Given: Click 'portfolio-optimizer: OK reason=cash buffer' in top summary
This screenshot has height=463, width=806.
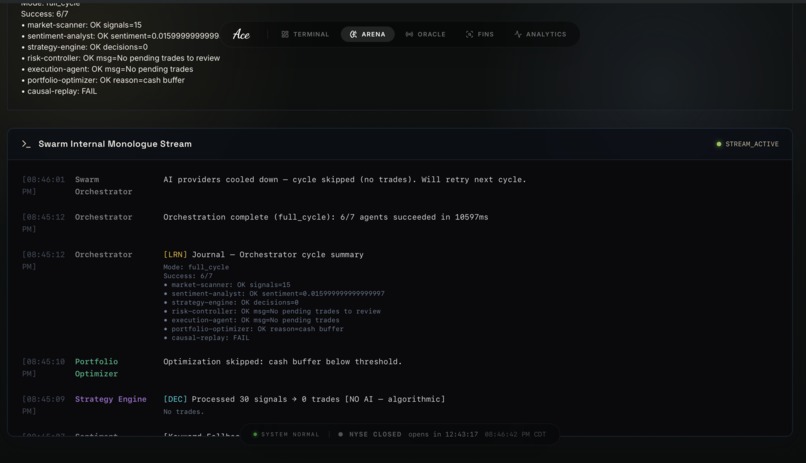Looking at the screenshot, I should pos(103,80).
